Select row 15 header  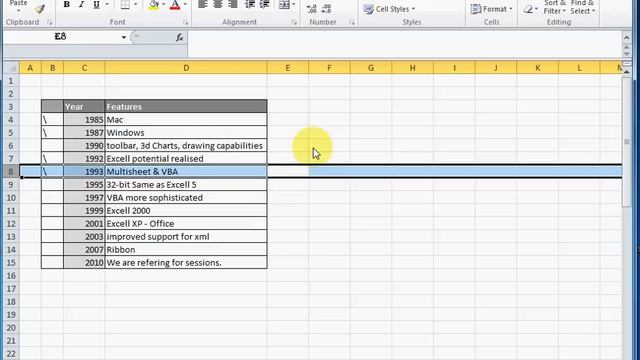click(11, 262)
